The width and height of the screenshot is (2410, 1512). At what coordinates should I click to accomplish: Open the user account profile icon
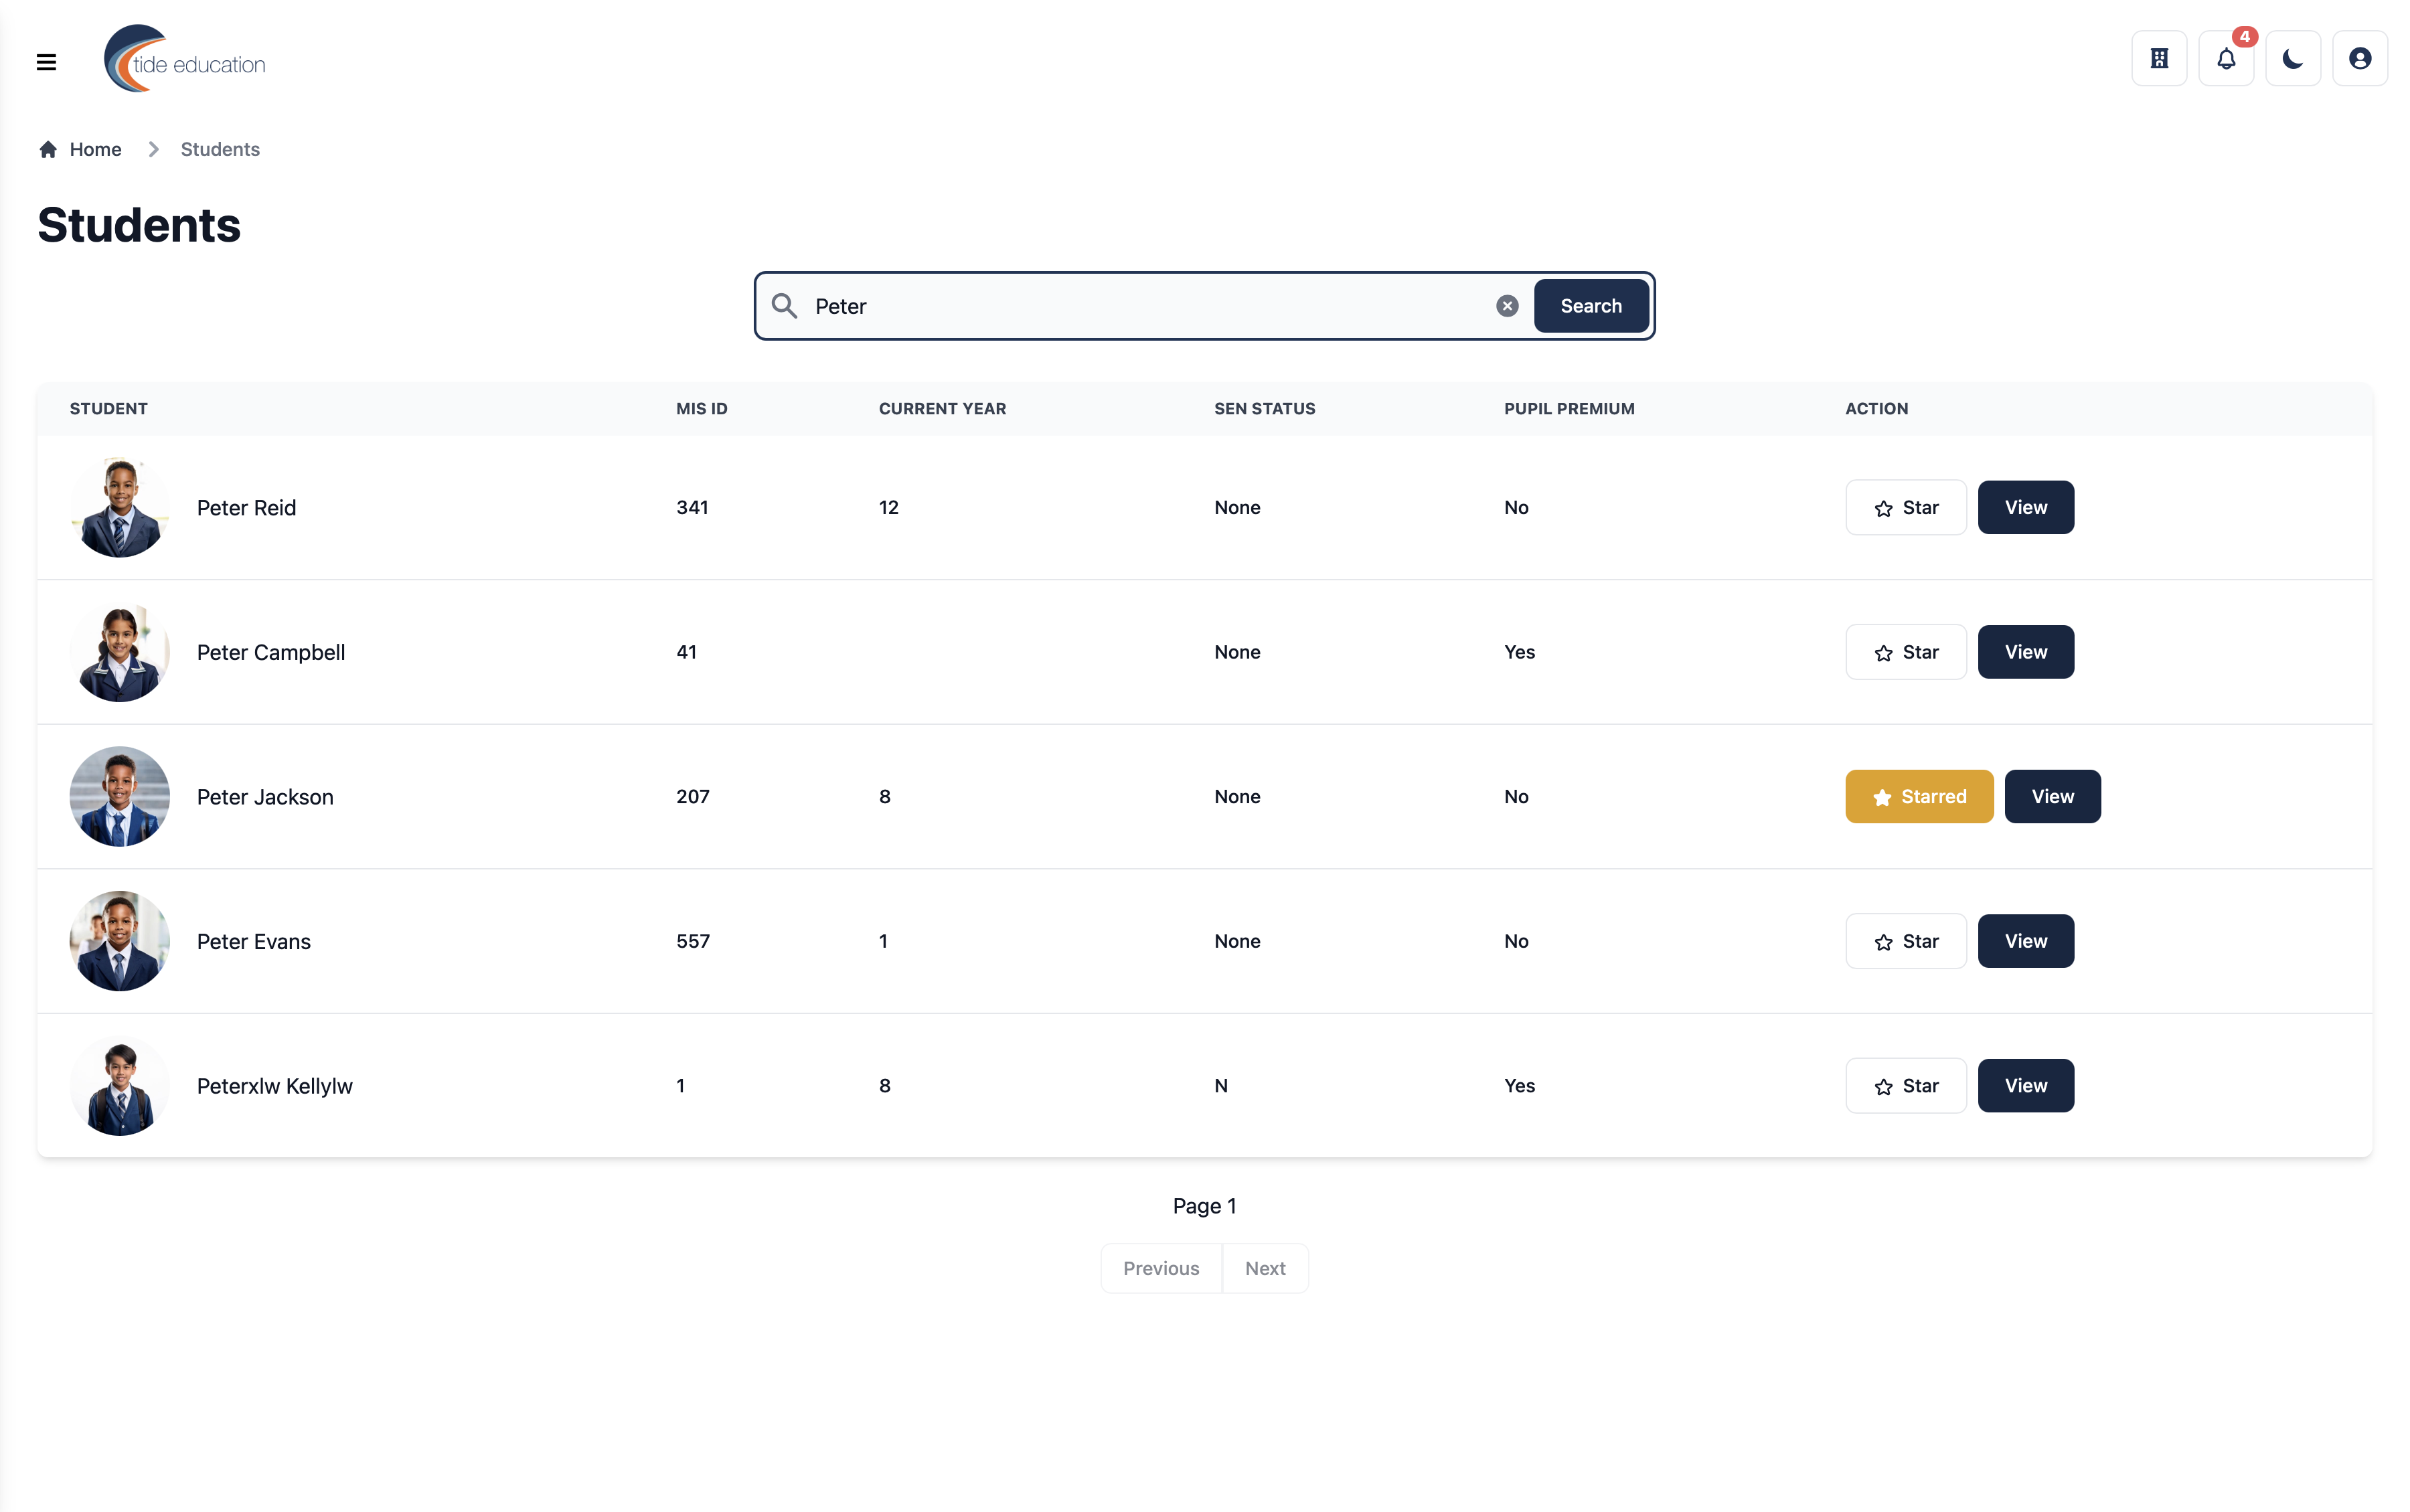[x=2360, y=59]
